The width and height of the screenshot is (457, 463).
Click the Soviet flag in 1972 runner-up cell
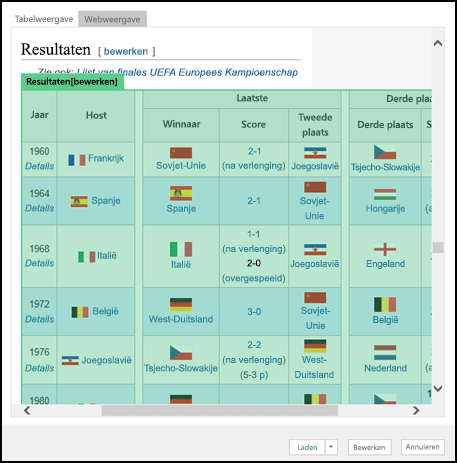coord(315,298)
